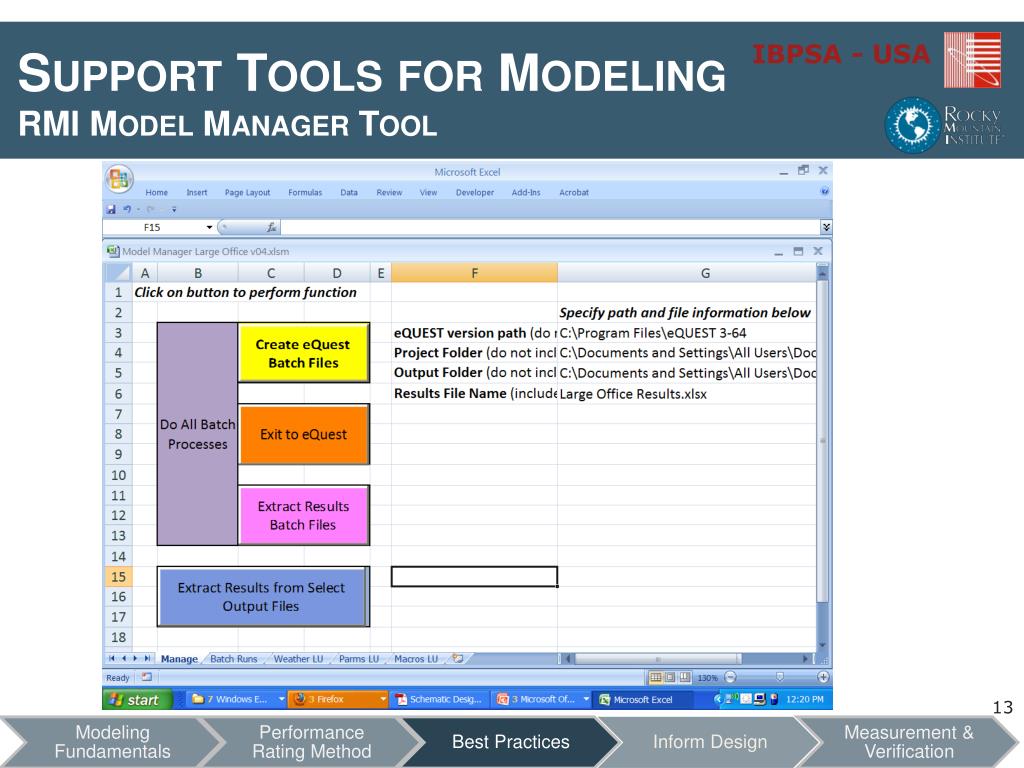Select the Results File Name cell
Image resolution: width=1024 pixels, height=768 pixels.
474,394
